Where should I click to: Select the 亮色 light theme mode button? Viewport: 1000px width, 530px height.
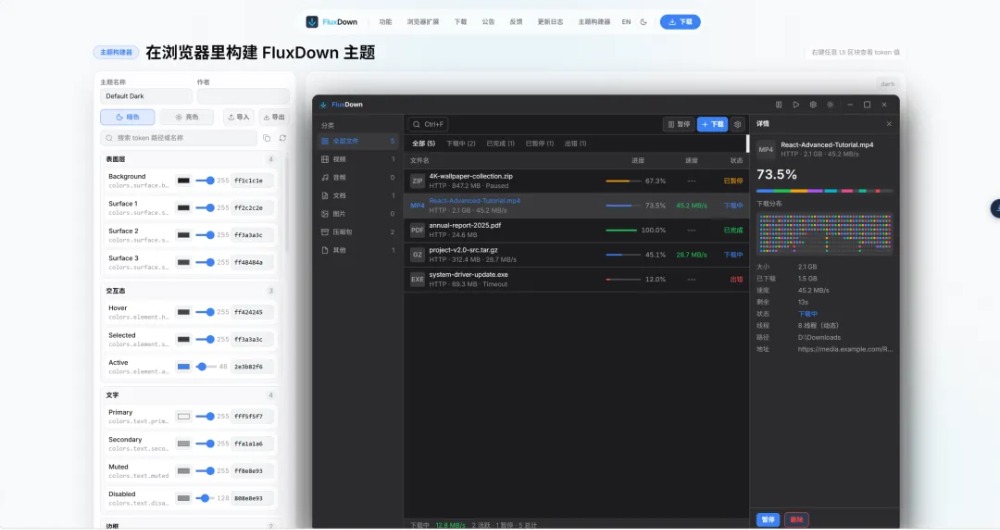pyautogui.click(x=186, y=117)
